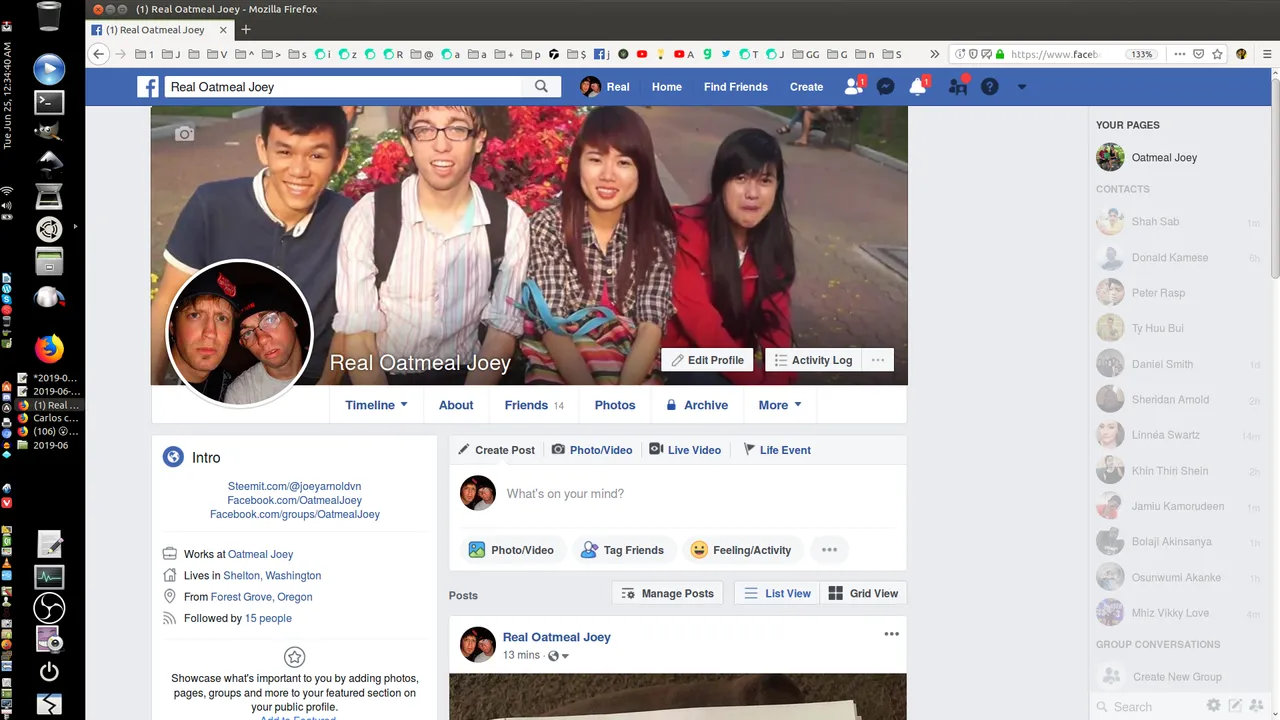
Task: Click the profile picture thumbnail
Action: [x=239, y=333]
